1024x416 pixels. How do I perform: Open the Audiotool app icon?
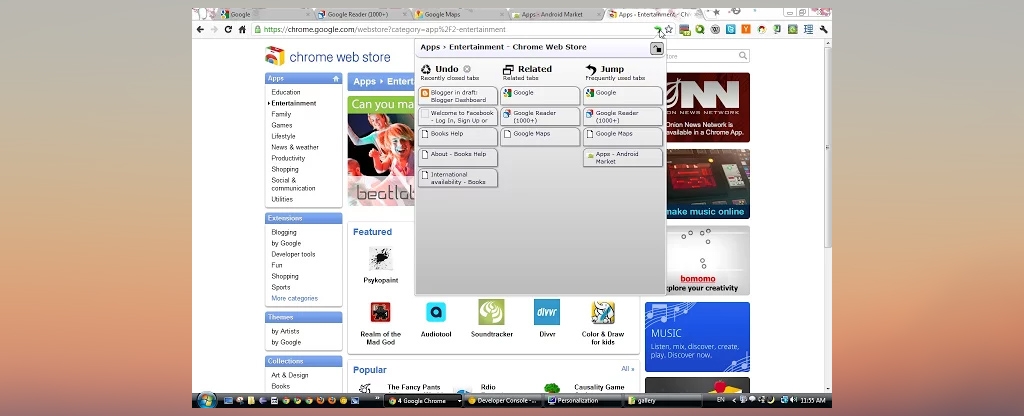436,312
